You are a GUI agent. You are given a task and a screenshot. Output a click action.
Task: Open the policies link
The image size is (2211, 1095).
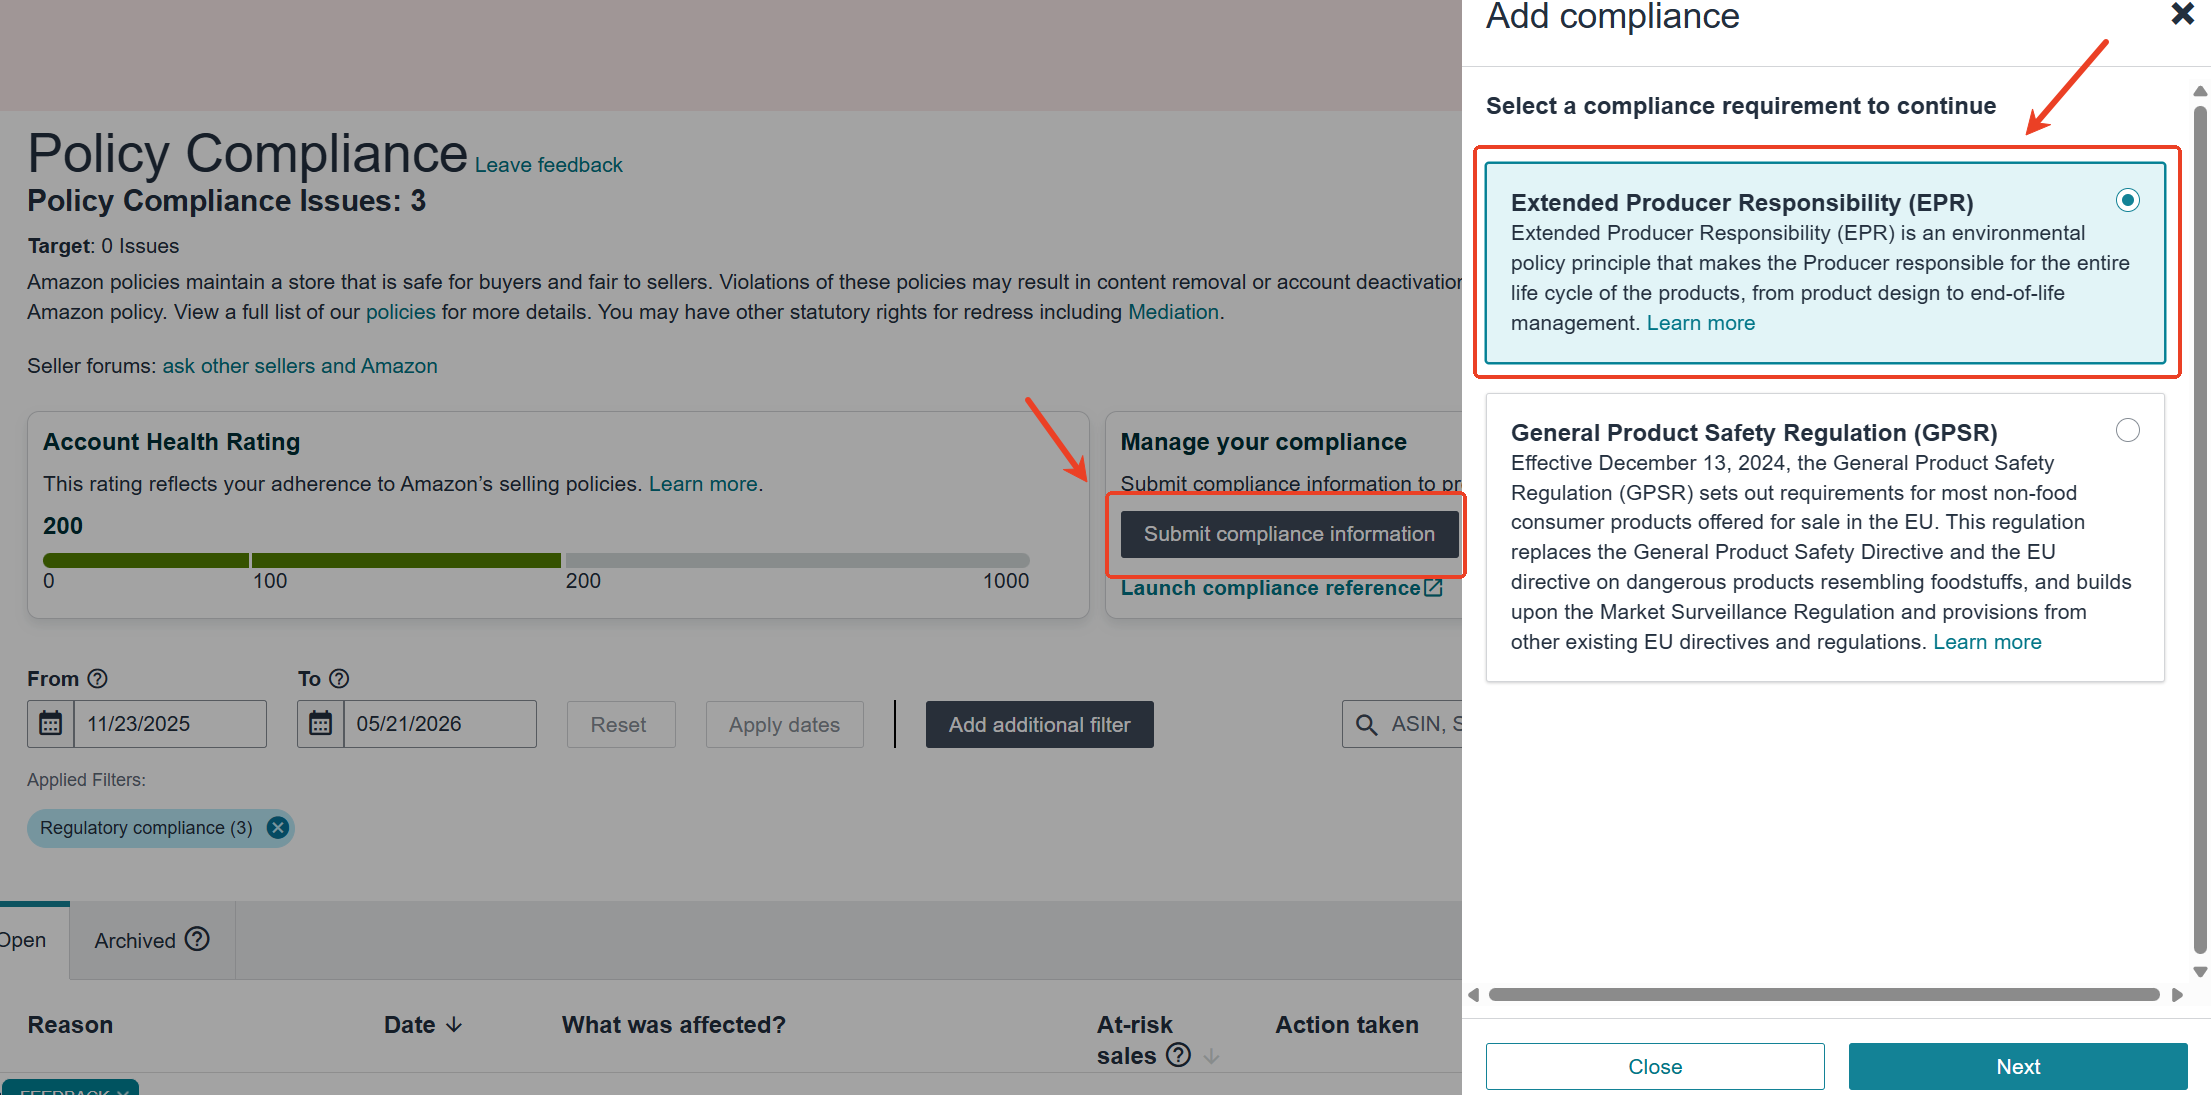click(401, 312)
